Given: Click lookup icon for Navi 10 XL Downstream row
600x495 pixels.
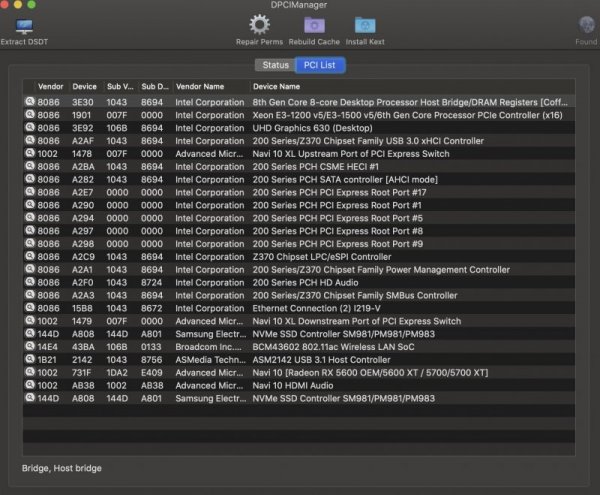Looking at the screenshot, I should click(30, 321).
